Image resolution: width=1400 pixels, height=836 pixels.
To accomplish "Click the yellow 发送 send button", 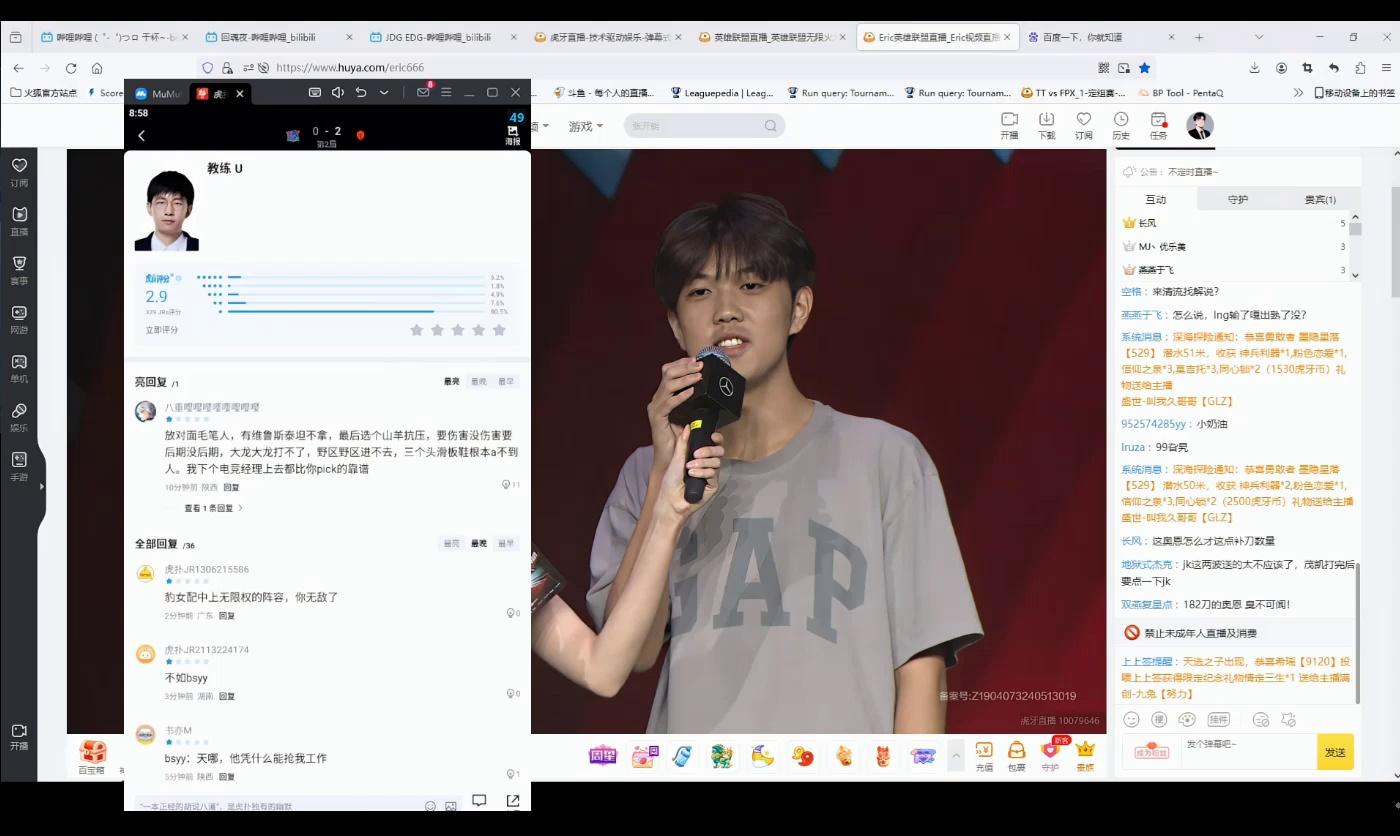I will coord(1334,752).
